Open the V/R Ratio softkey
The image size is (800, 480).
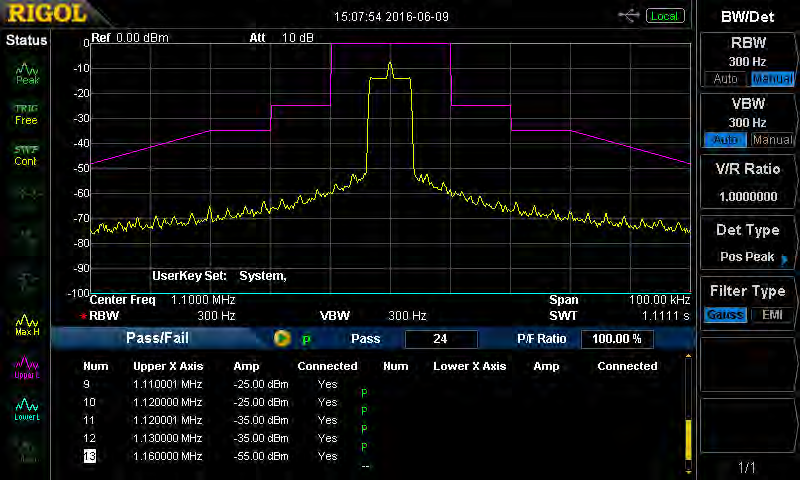[x=747, y=182]
